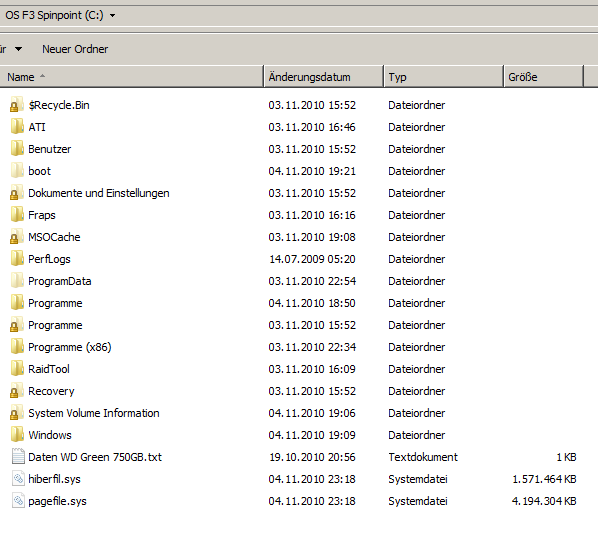Screen dimensions: 598x535
Task: Open the $Recycle.Bin folder icon
Action: 16,105
